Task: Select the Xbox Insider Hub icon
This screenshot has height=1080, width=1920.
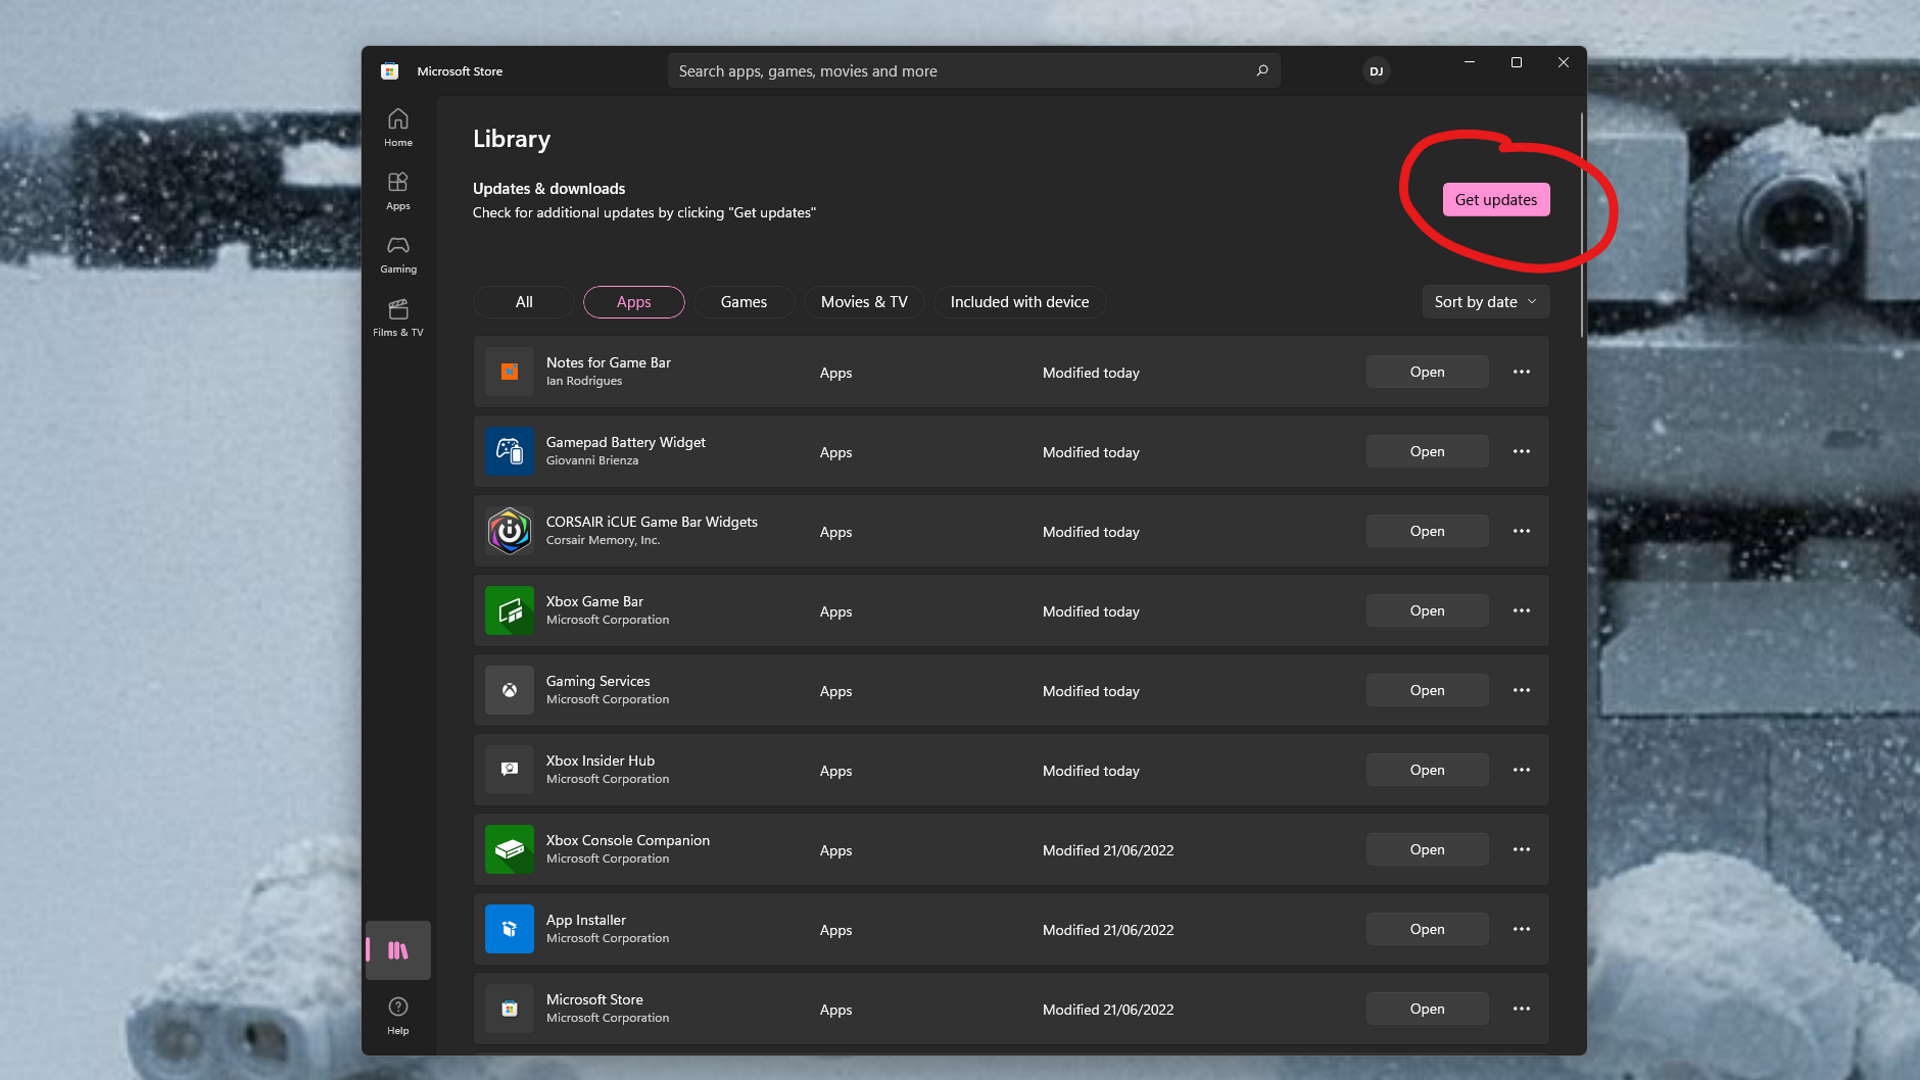Action: click(x=508, y=769)
